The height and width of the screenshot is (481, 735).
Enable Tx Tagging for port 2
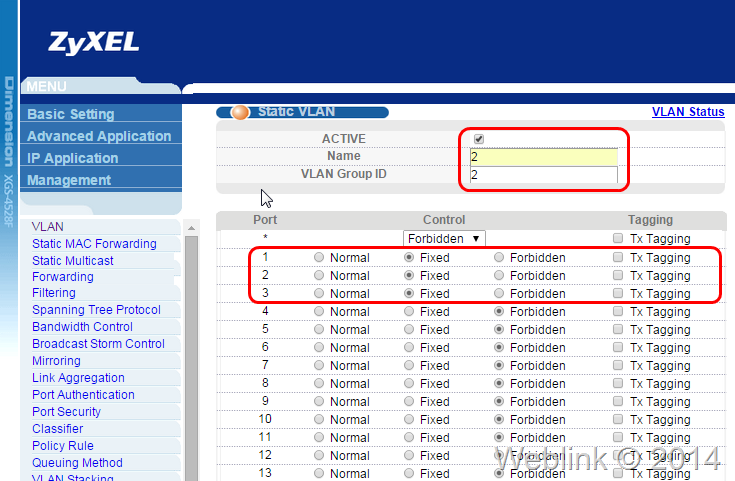(618, 275)
